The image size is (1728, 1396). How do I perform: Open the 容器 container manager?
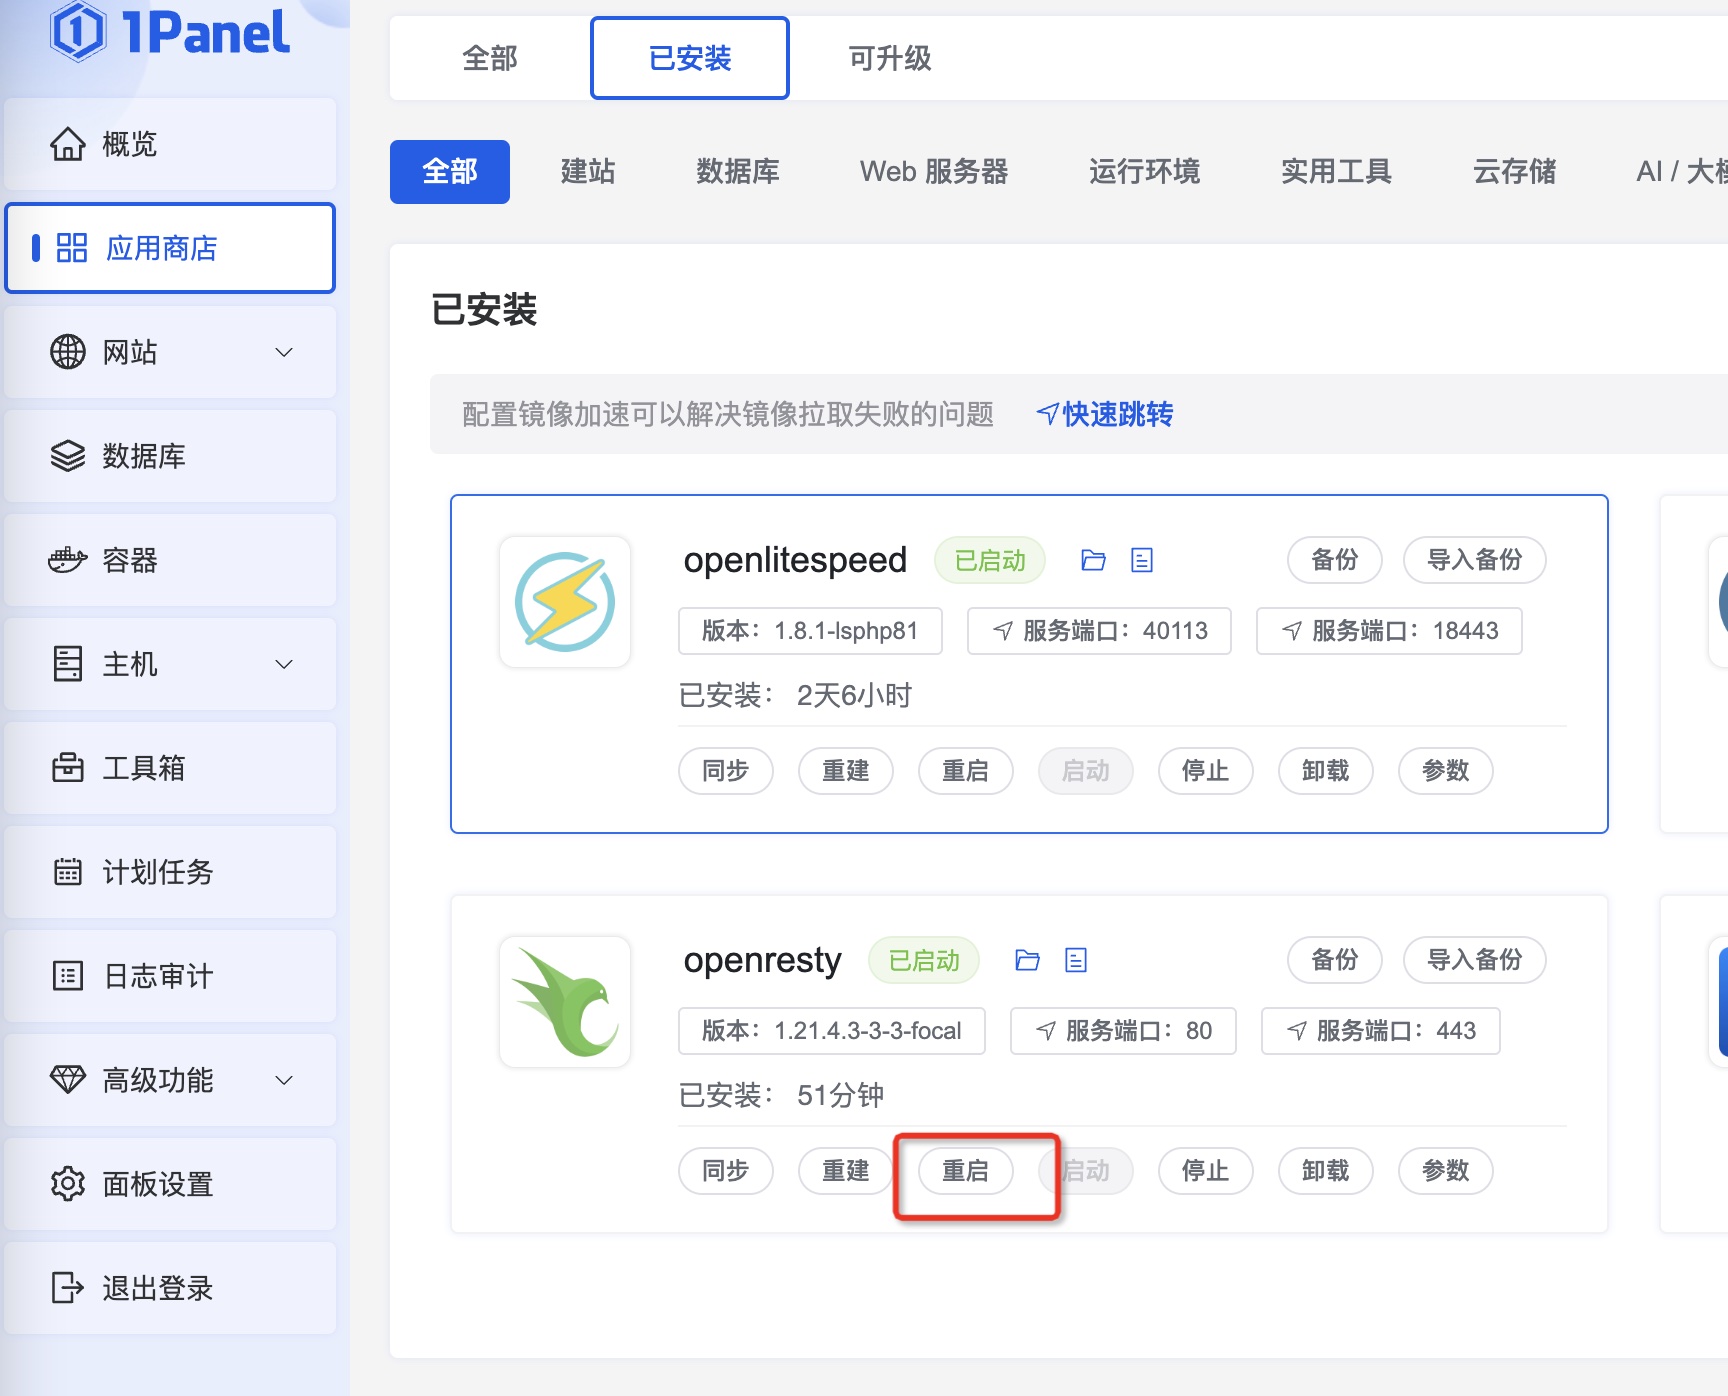[x=128, y=560]
